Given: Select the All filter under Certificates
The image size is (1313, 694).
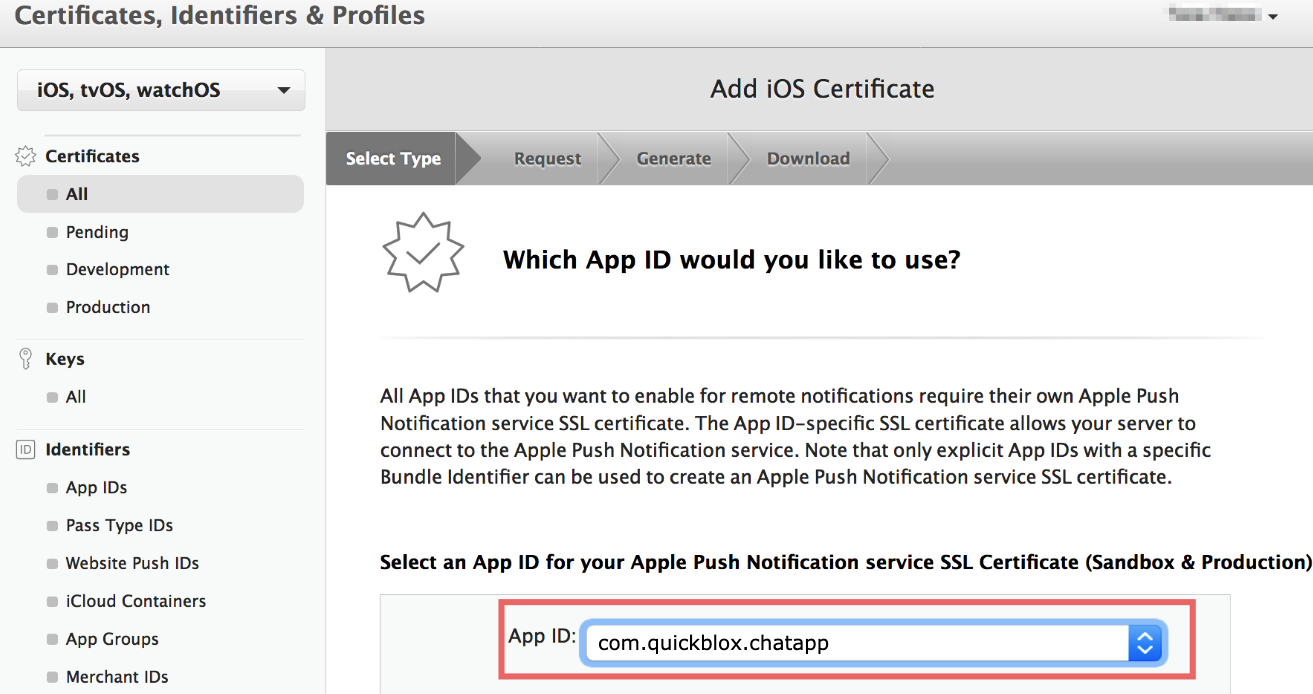Looking at the screenshot, I should coord(78,194).
